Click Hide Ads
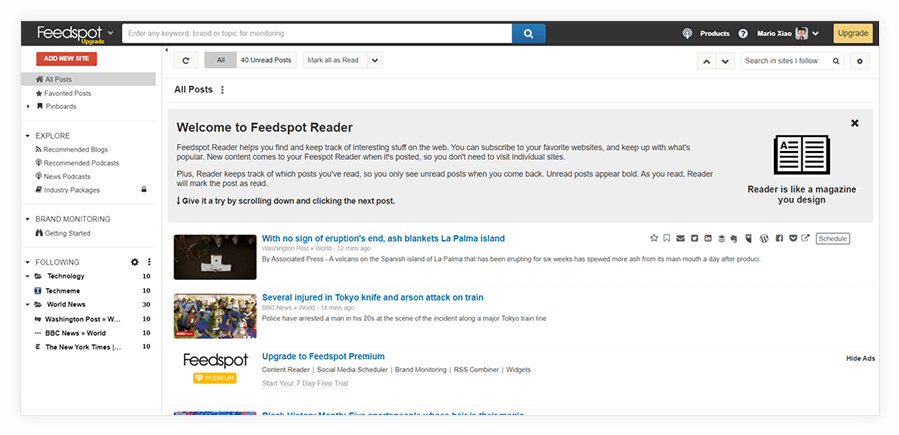 [861, 358]
